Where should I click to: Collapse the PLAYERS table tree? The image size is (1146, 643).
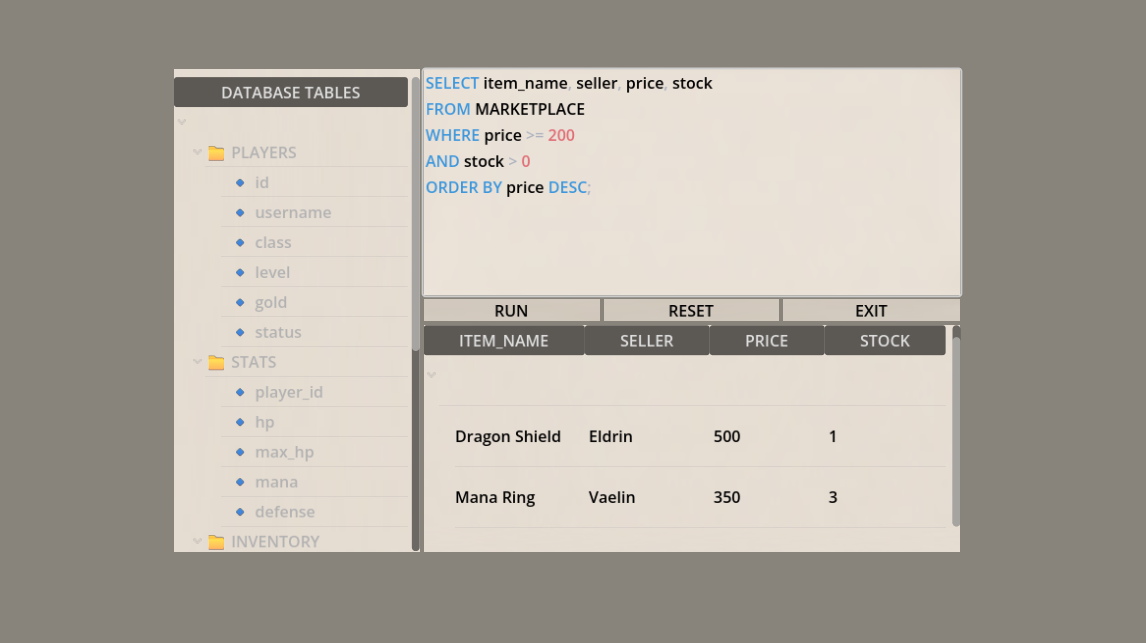click(x=197, y=152)
